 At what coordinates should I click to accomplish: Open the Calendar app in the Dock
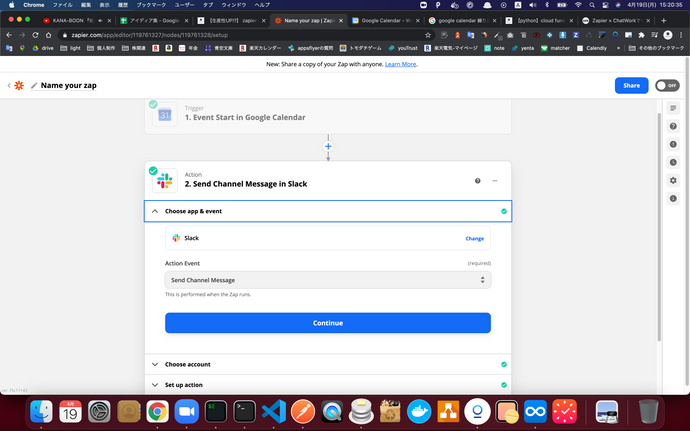coord(70,412)
